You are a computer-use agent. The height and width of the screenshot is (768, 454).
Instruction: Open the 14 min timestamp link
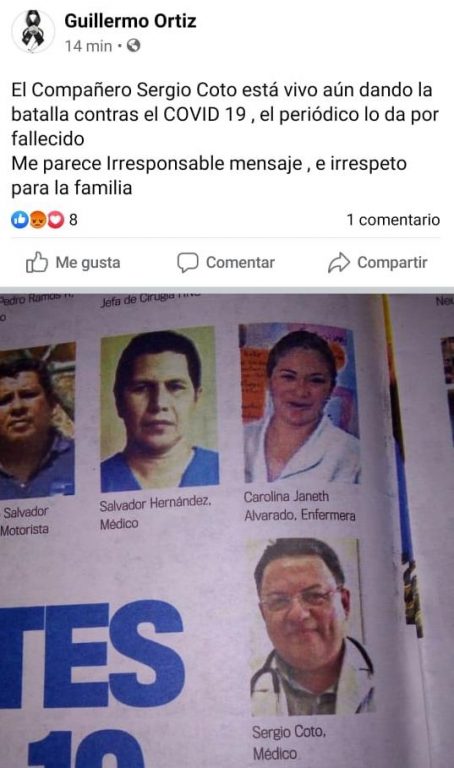click(x=88, y=46)
